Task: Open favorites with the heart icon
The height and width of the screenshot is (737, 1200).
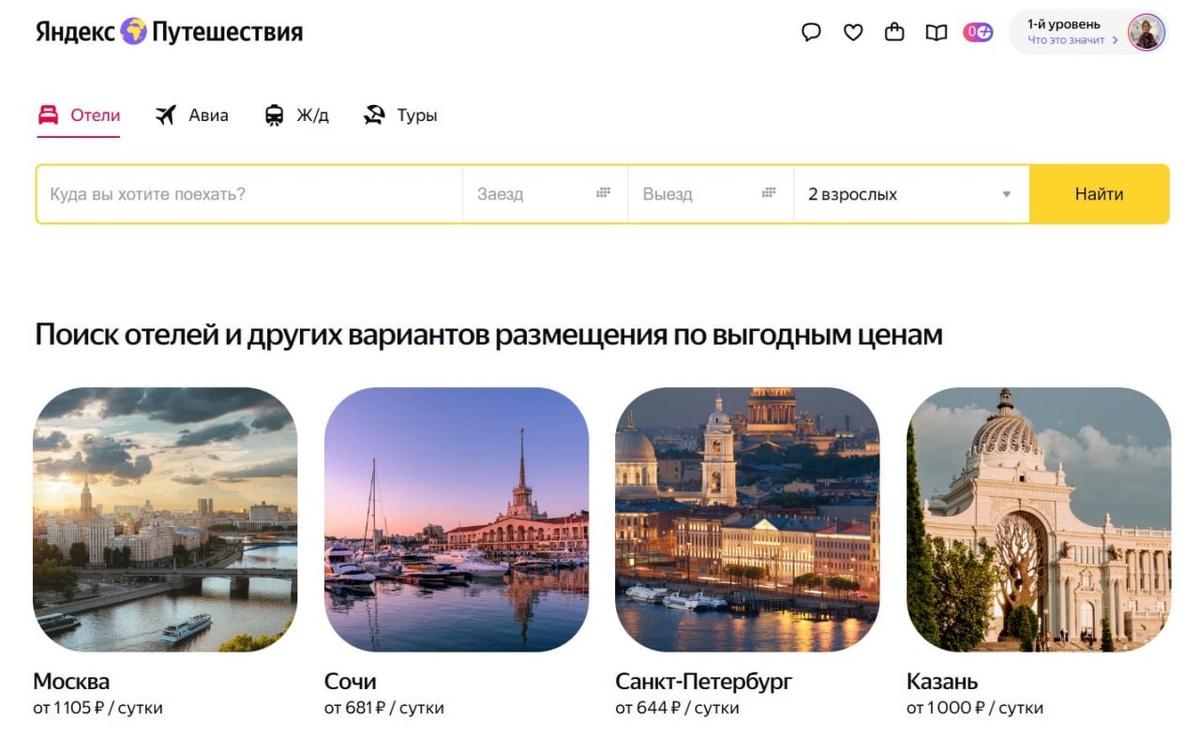Action: click(853, 33)
